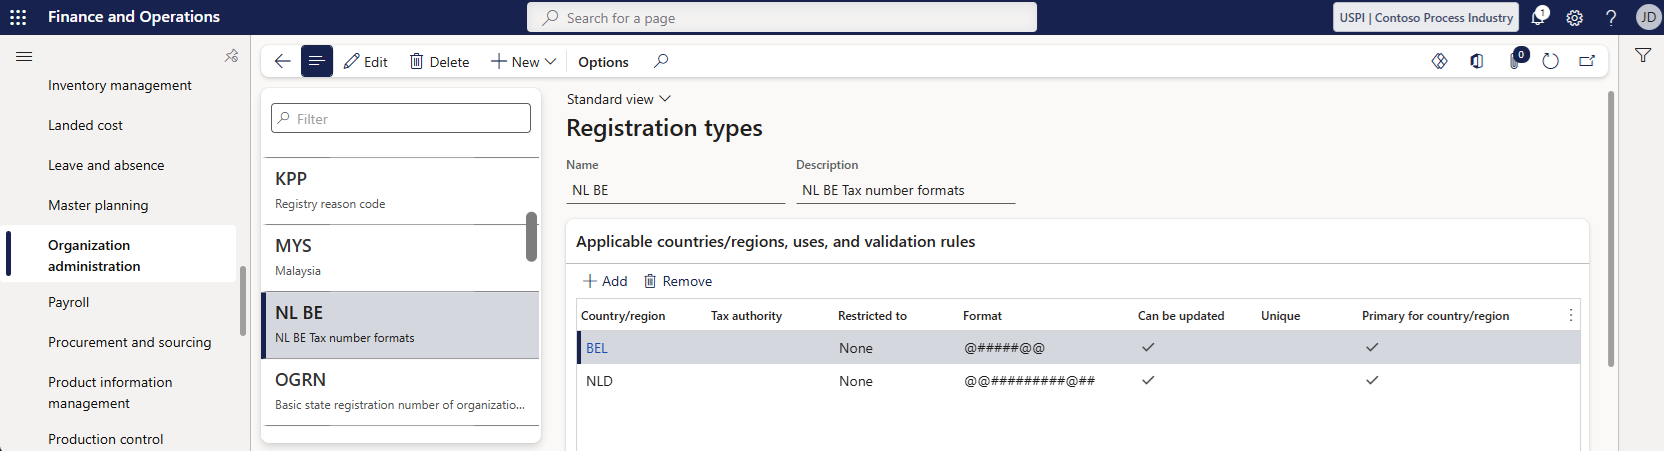Refresh the page using the refresh icon
This screenshot has width=1664, height=451.
tap(1550, 61)
